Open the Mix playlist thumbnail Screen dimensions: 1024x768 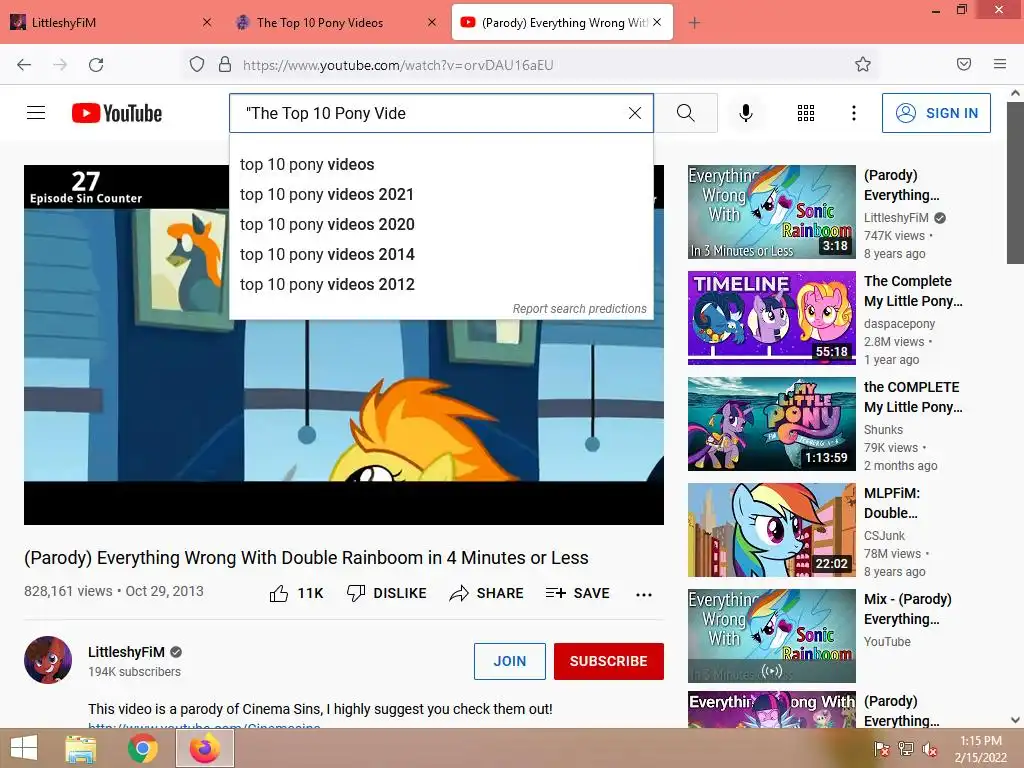click(x=771, y=635)
